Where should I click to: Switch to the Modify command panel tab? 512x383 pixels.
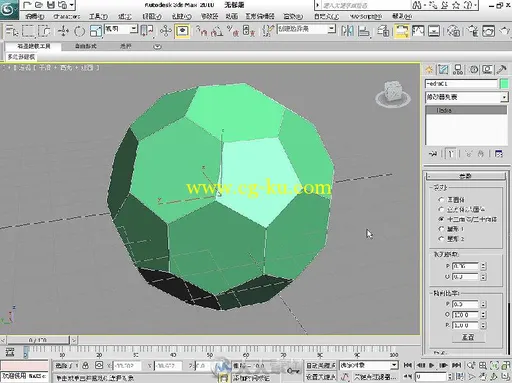pos(443,70)
